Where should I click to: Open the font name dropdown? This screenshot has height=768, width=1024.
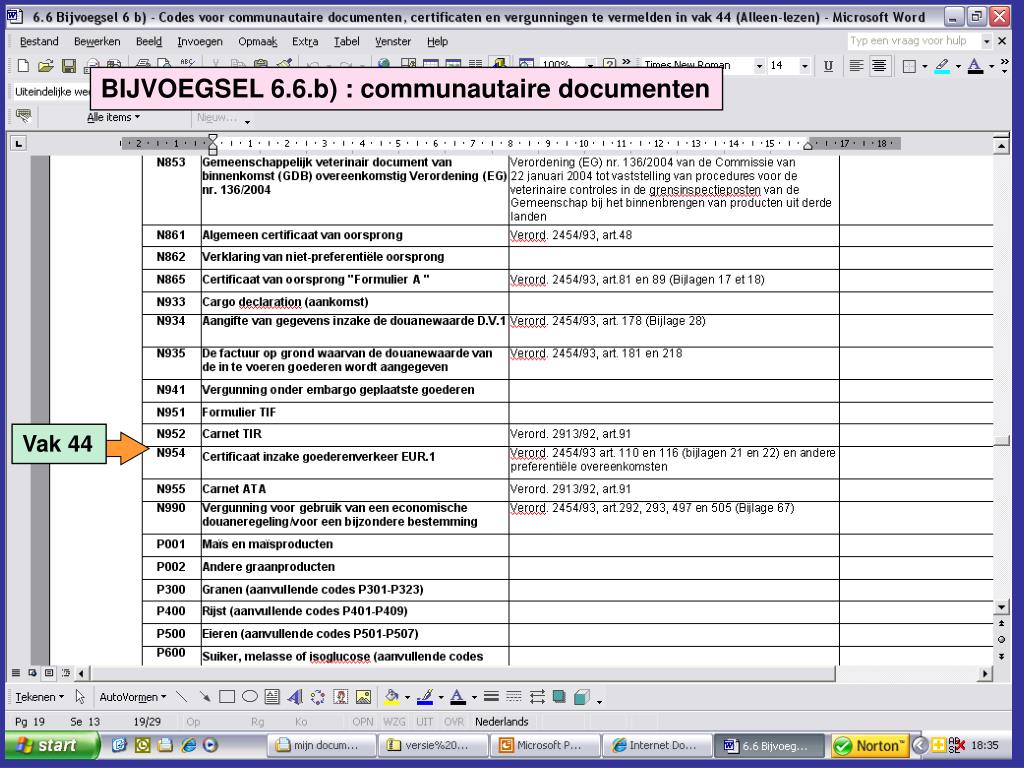click(x=758, y=66)
